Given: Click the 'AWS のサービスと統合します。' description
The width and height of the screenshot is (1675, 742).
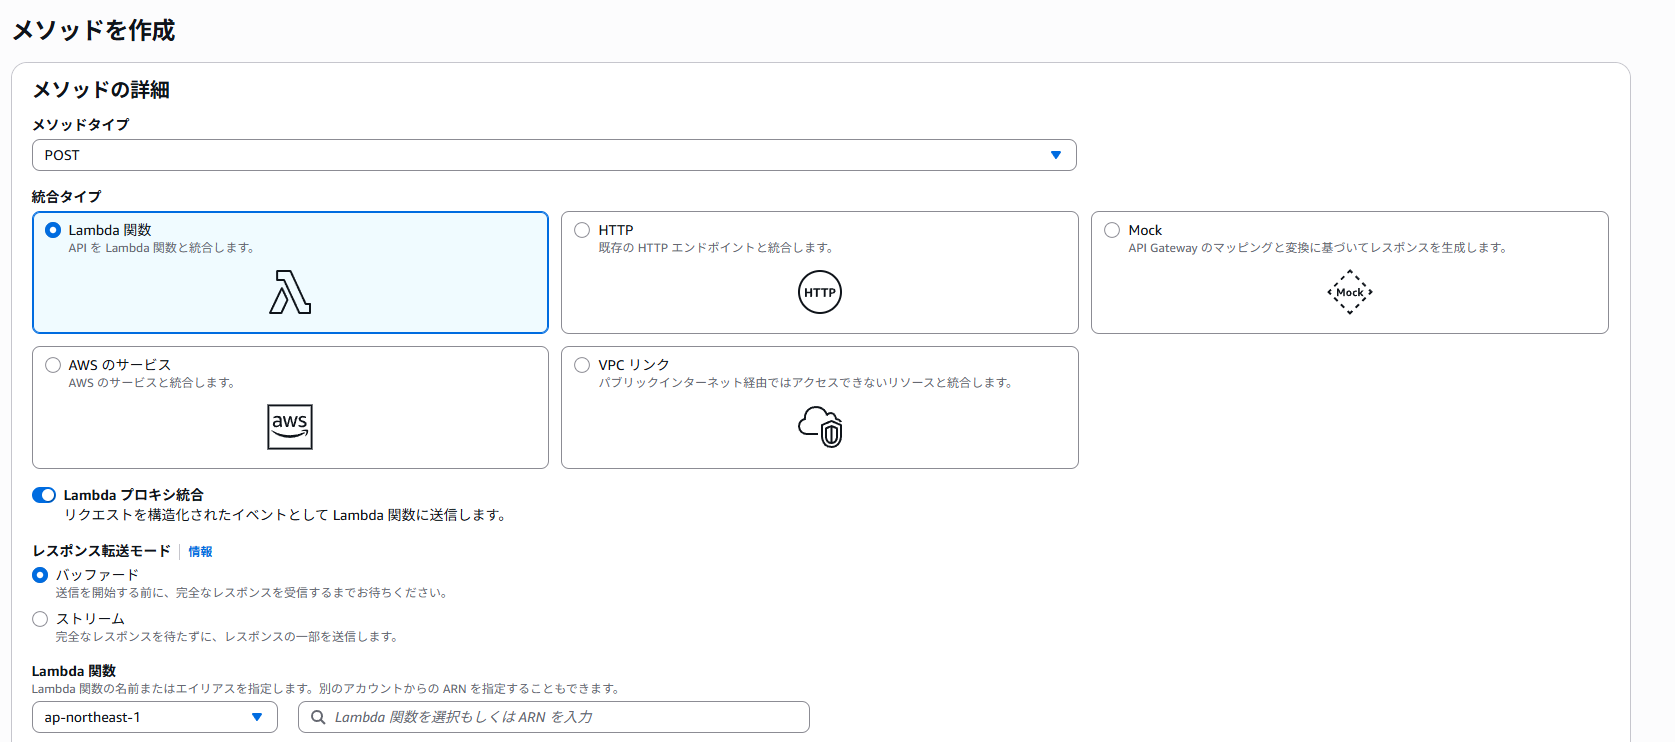Looking at the screenshot, I should pyautogui.click(x=152, y=383).
